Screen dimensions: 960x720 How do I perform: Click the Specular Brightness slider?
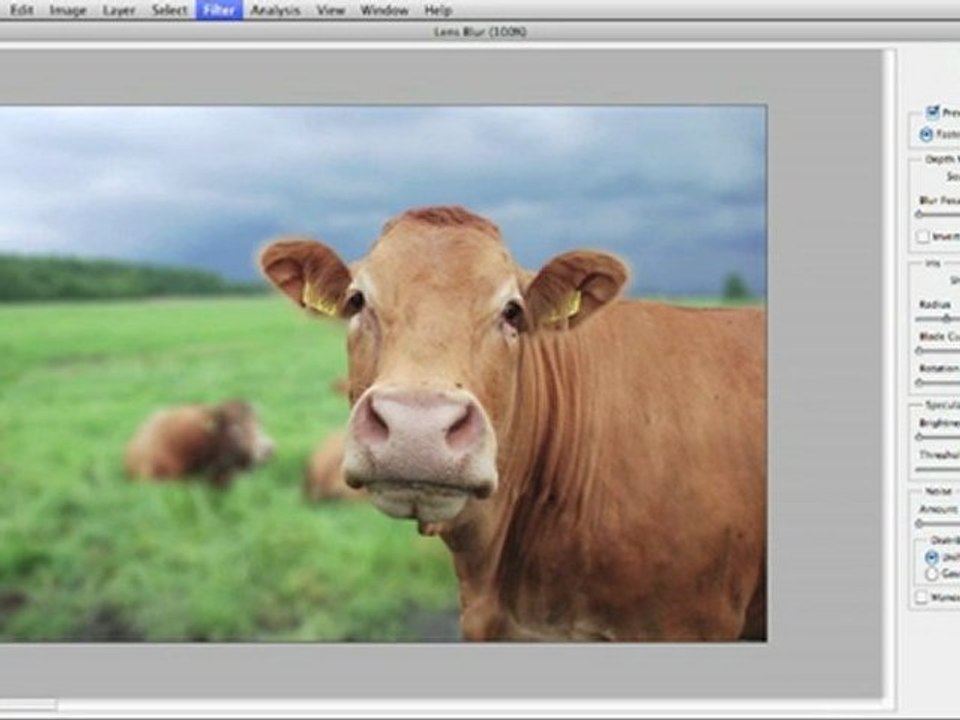(937, 437)
